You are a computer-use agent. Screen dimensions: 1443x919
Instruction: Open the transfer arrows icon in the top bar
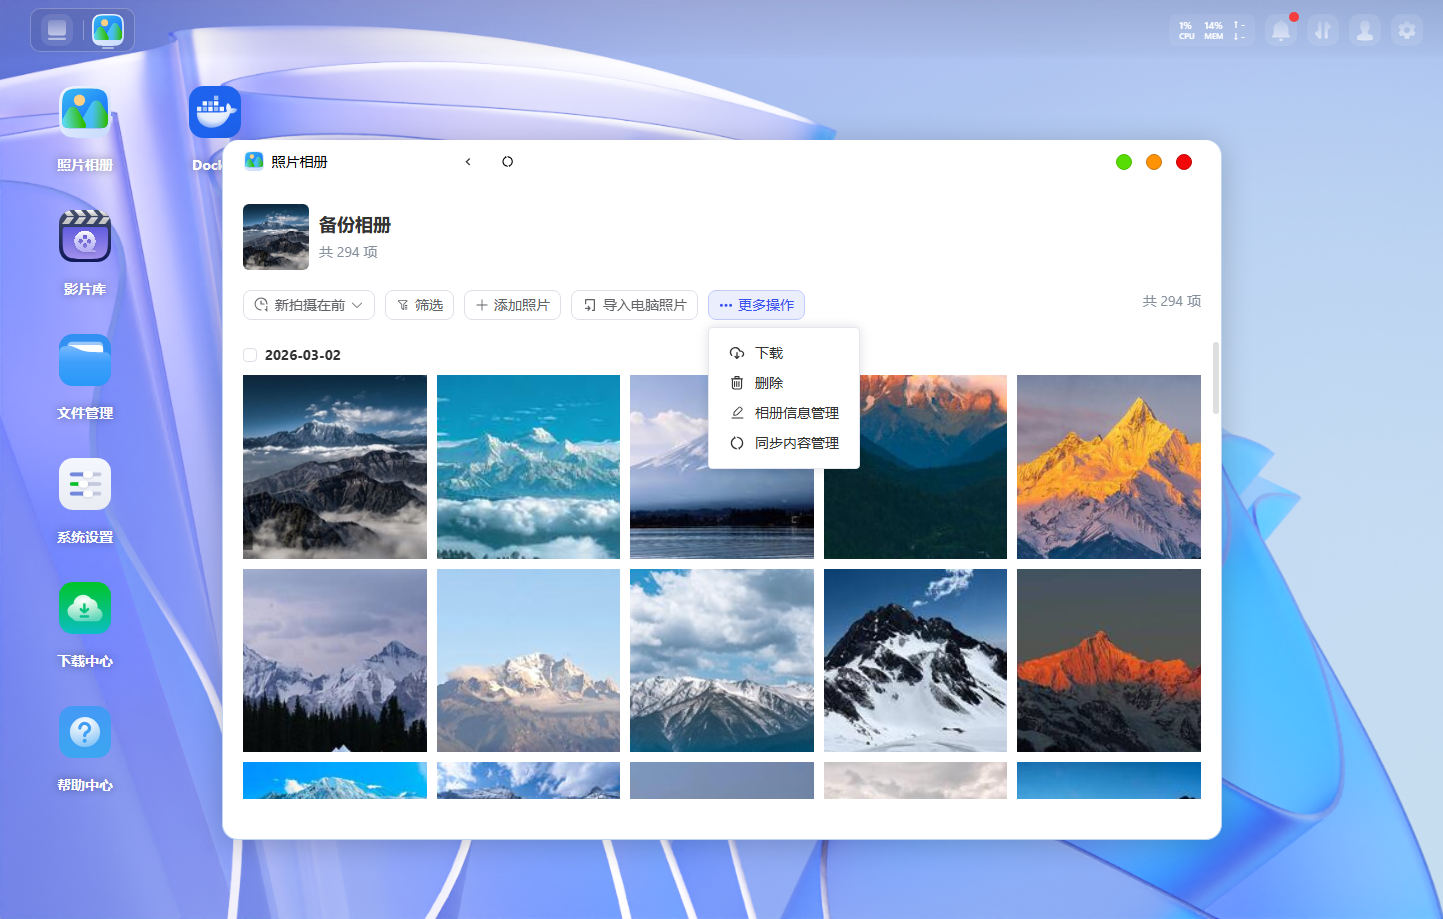point(1322,31)
